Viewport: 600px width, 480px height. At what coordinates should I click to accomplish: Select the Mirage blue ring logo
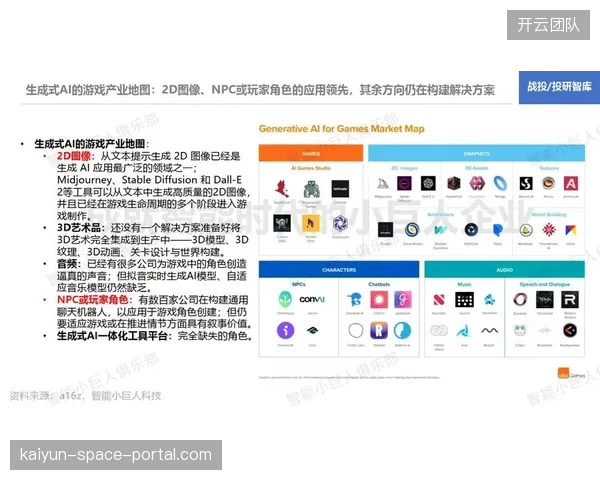(x=500, y=183)
